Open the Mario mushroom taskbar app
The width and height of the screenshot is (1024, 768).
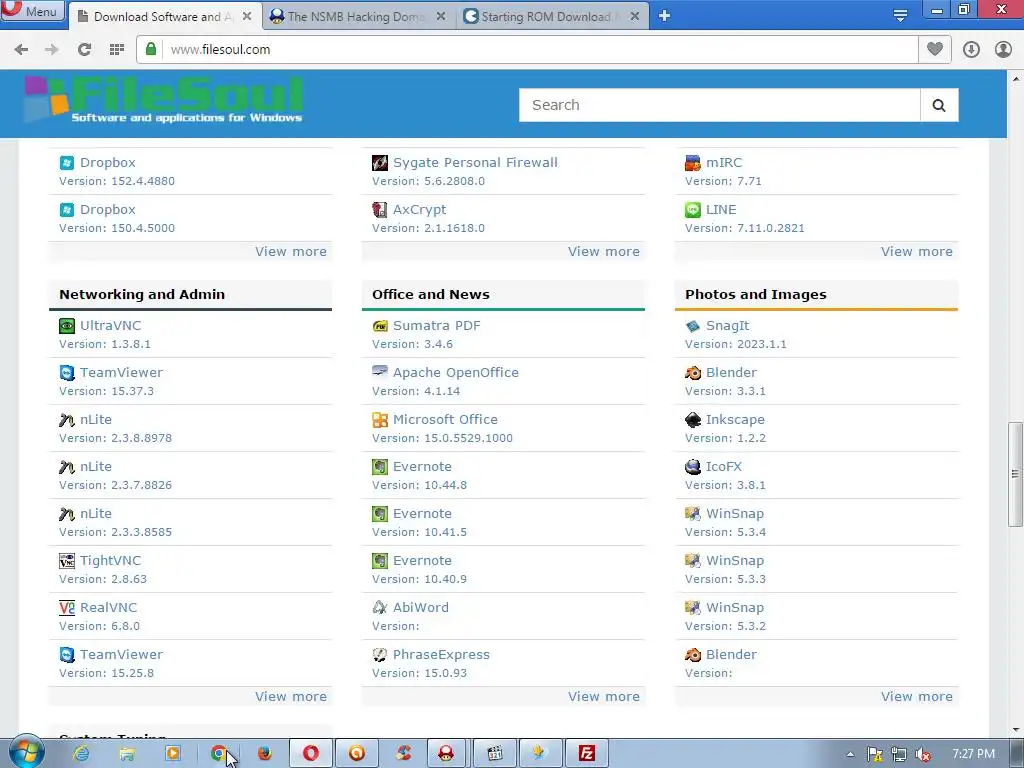click(x=448, y=754)
